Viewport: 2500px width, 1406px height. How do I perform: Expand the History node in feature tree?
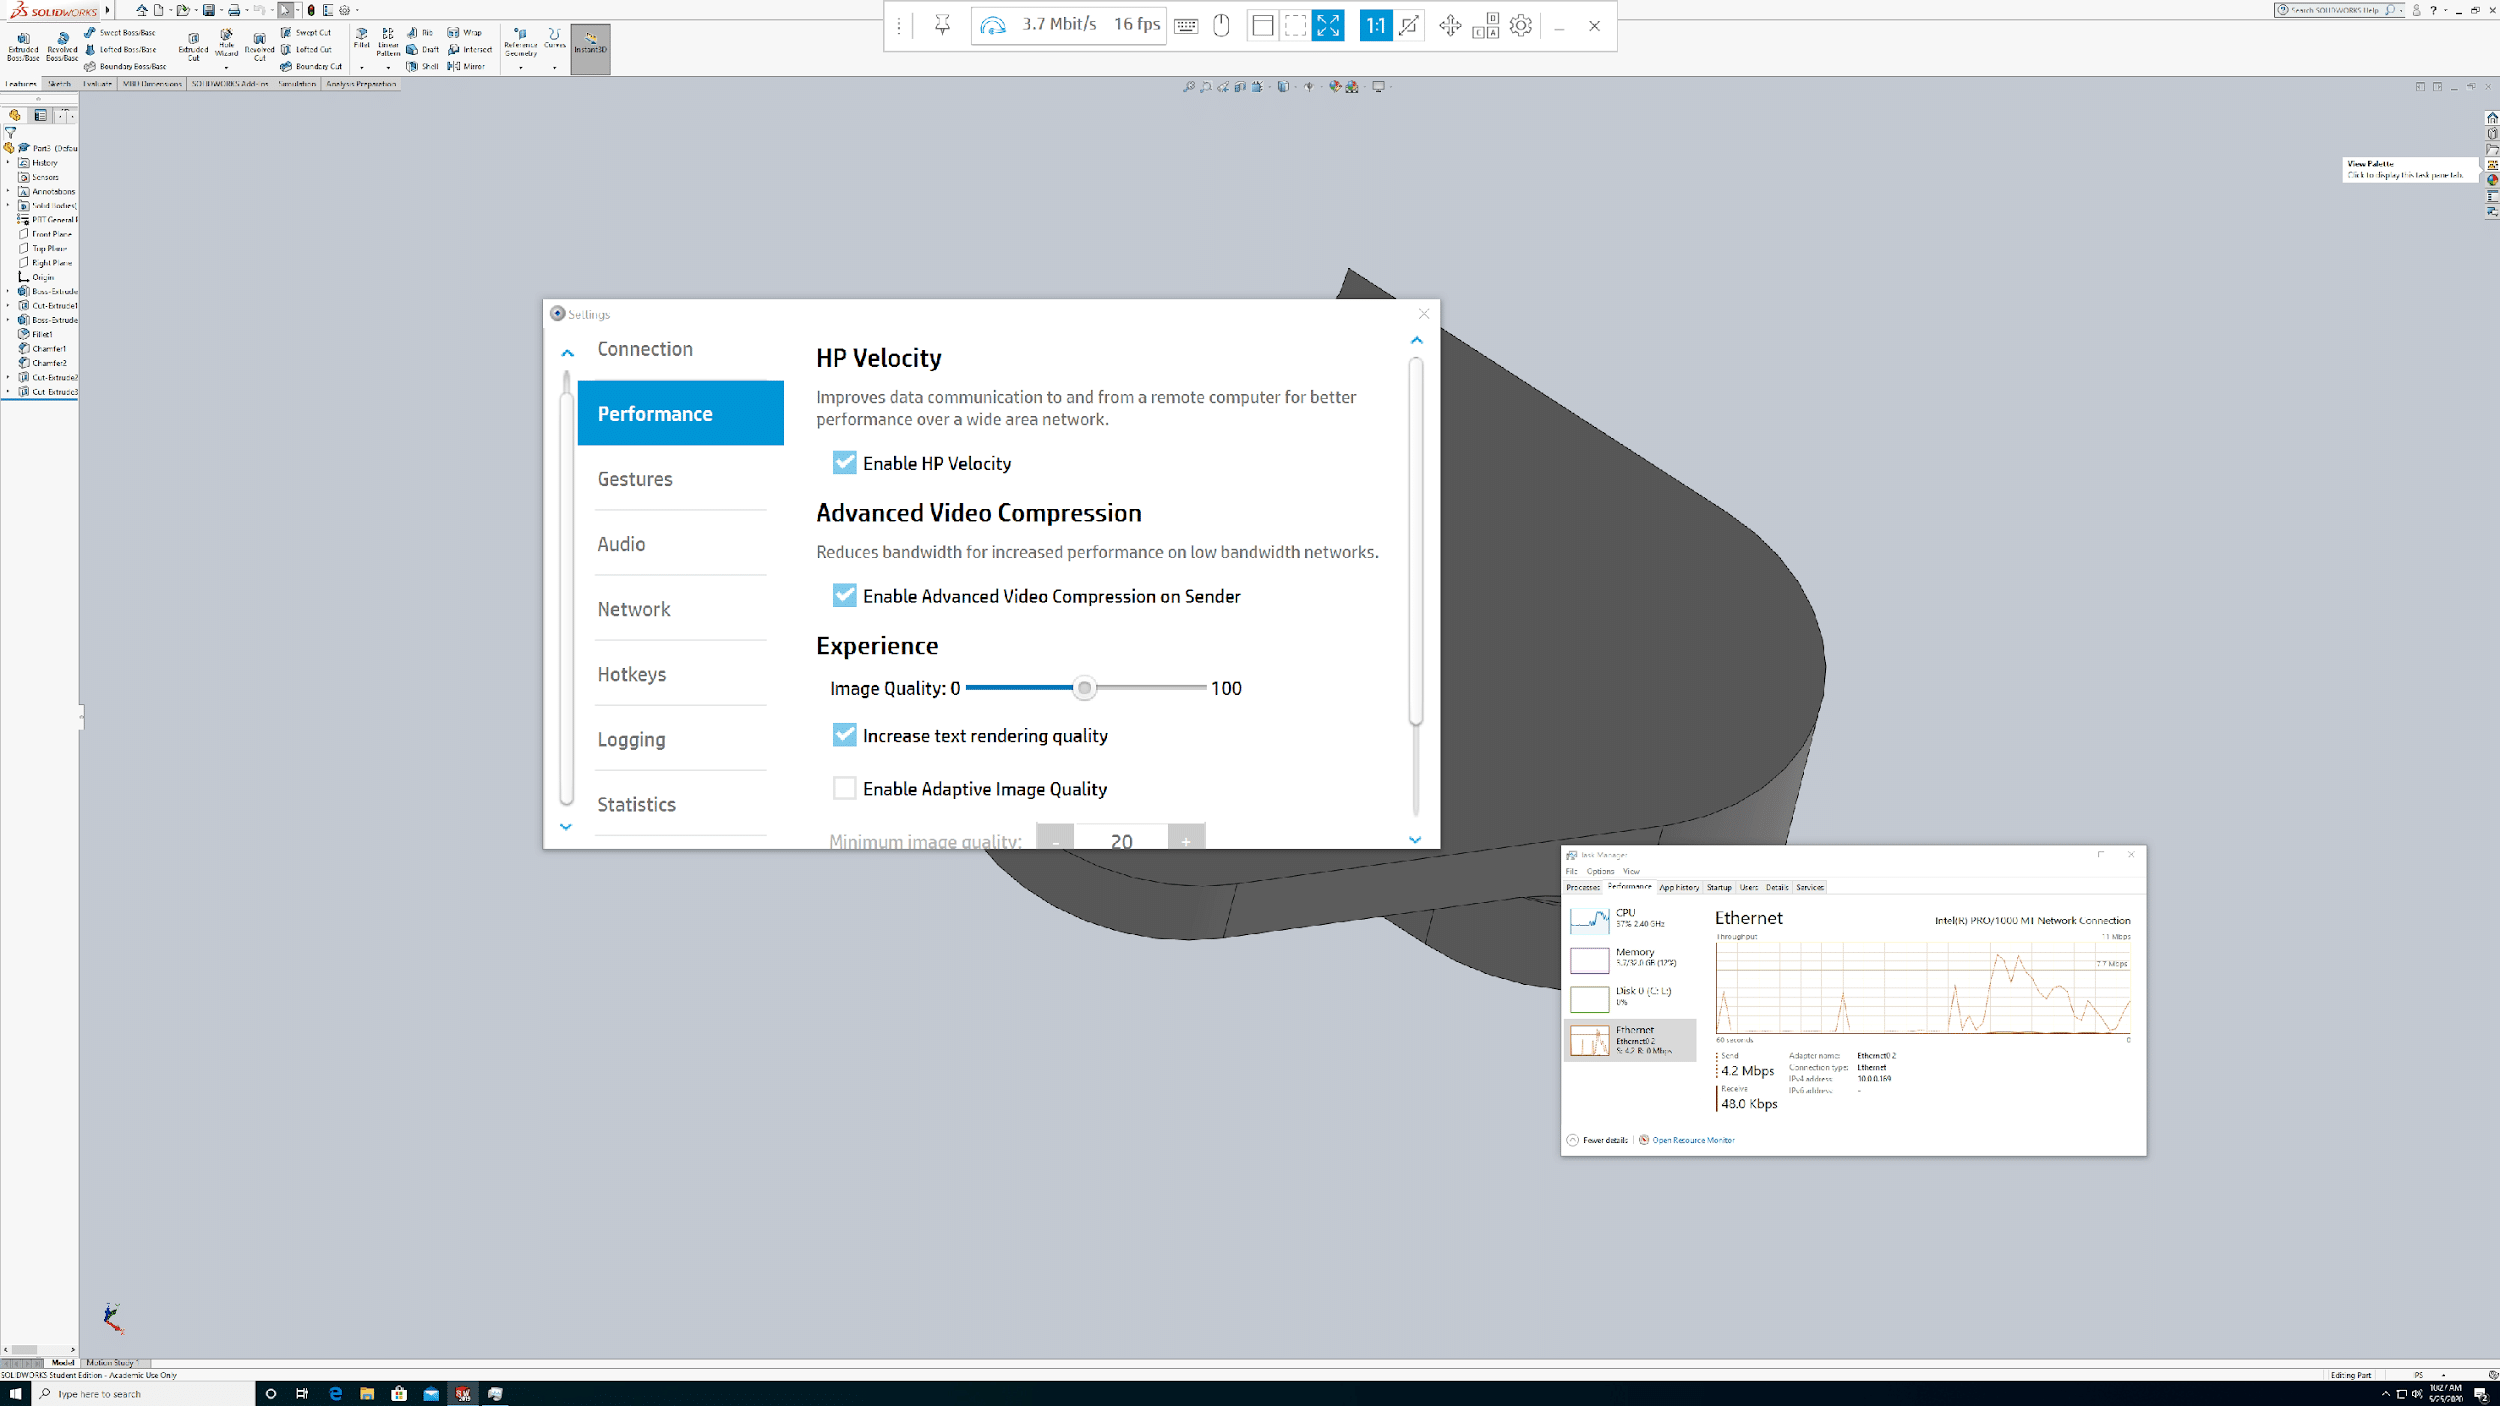[8, 162]
